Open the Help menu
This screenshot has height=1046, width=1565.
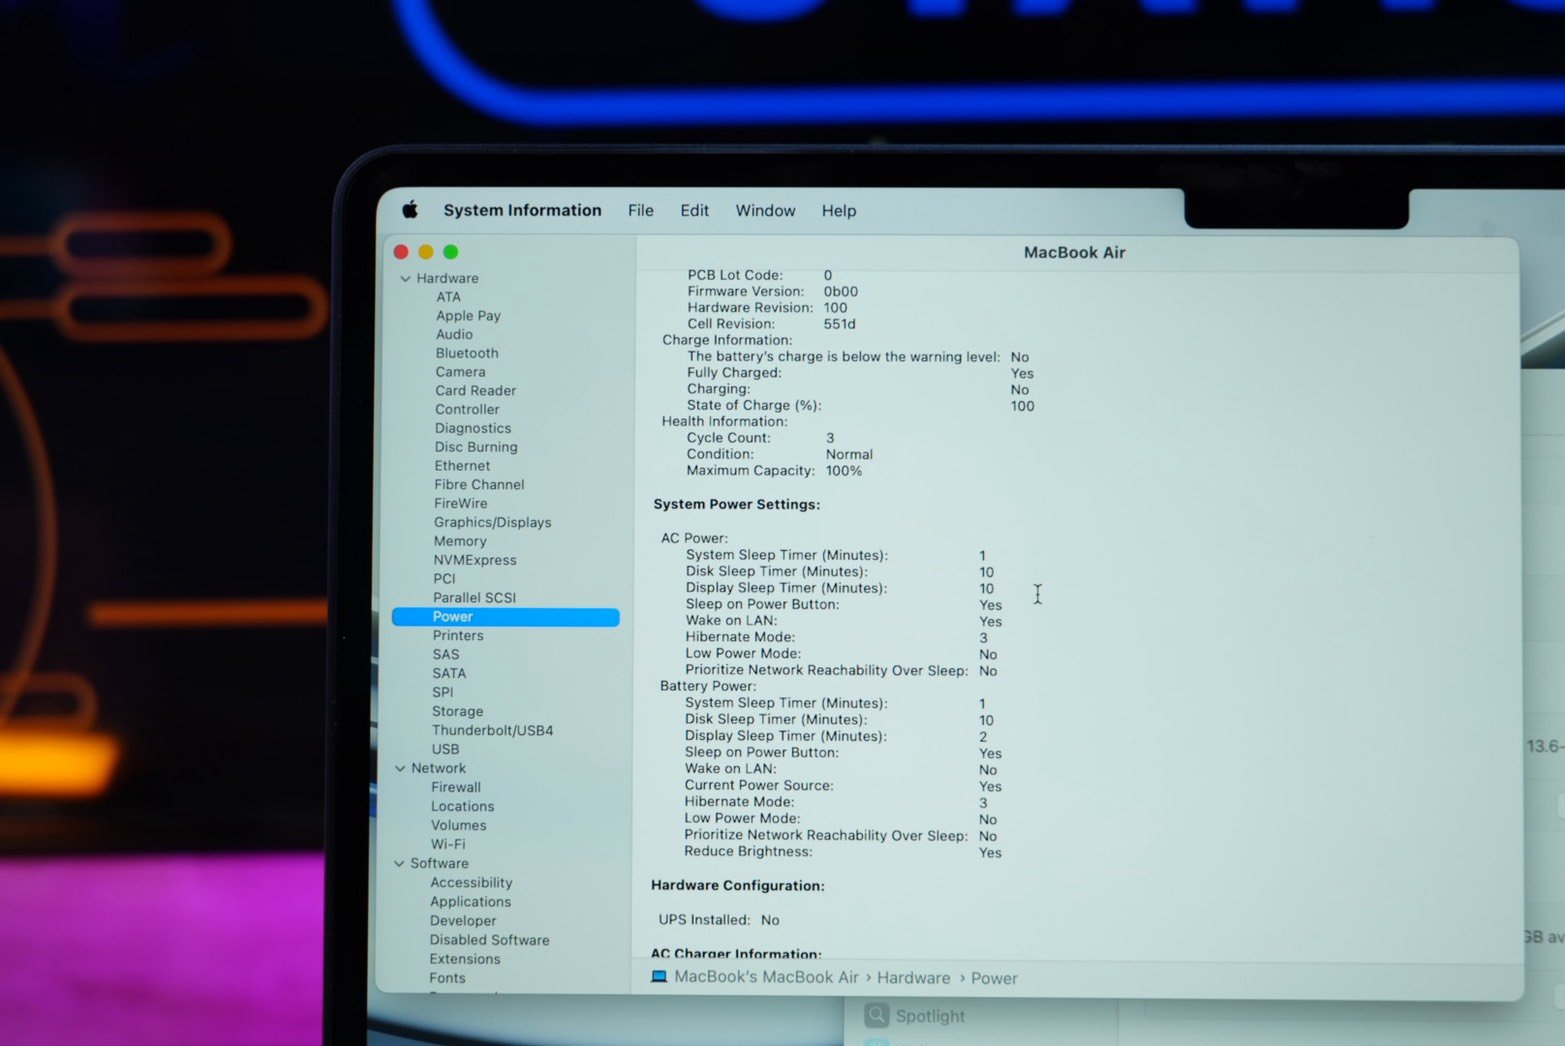click(x=838, y=211)
